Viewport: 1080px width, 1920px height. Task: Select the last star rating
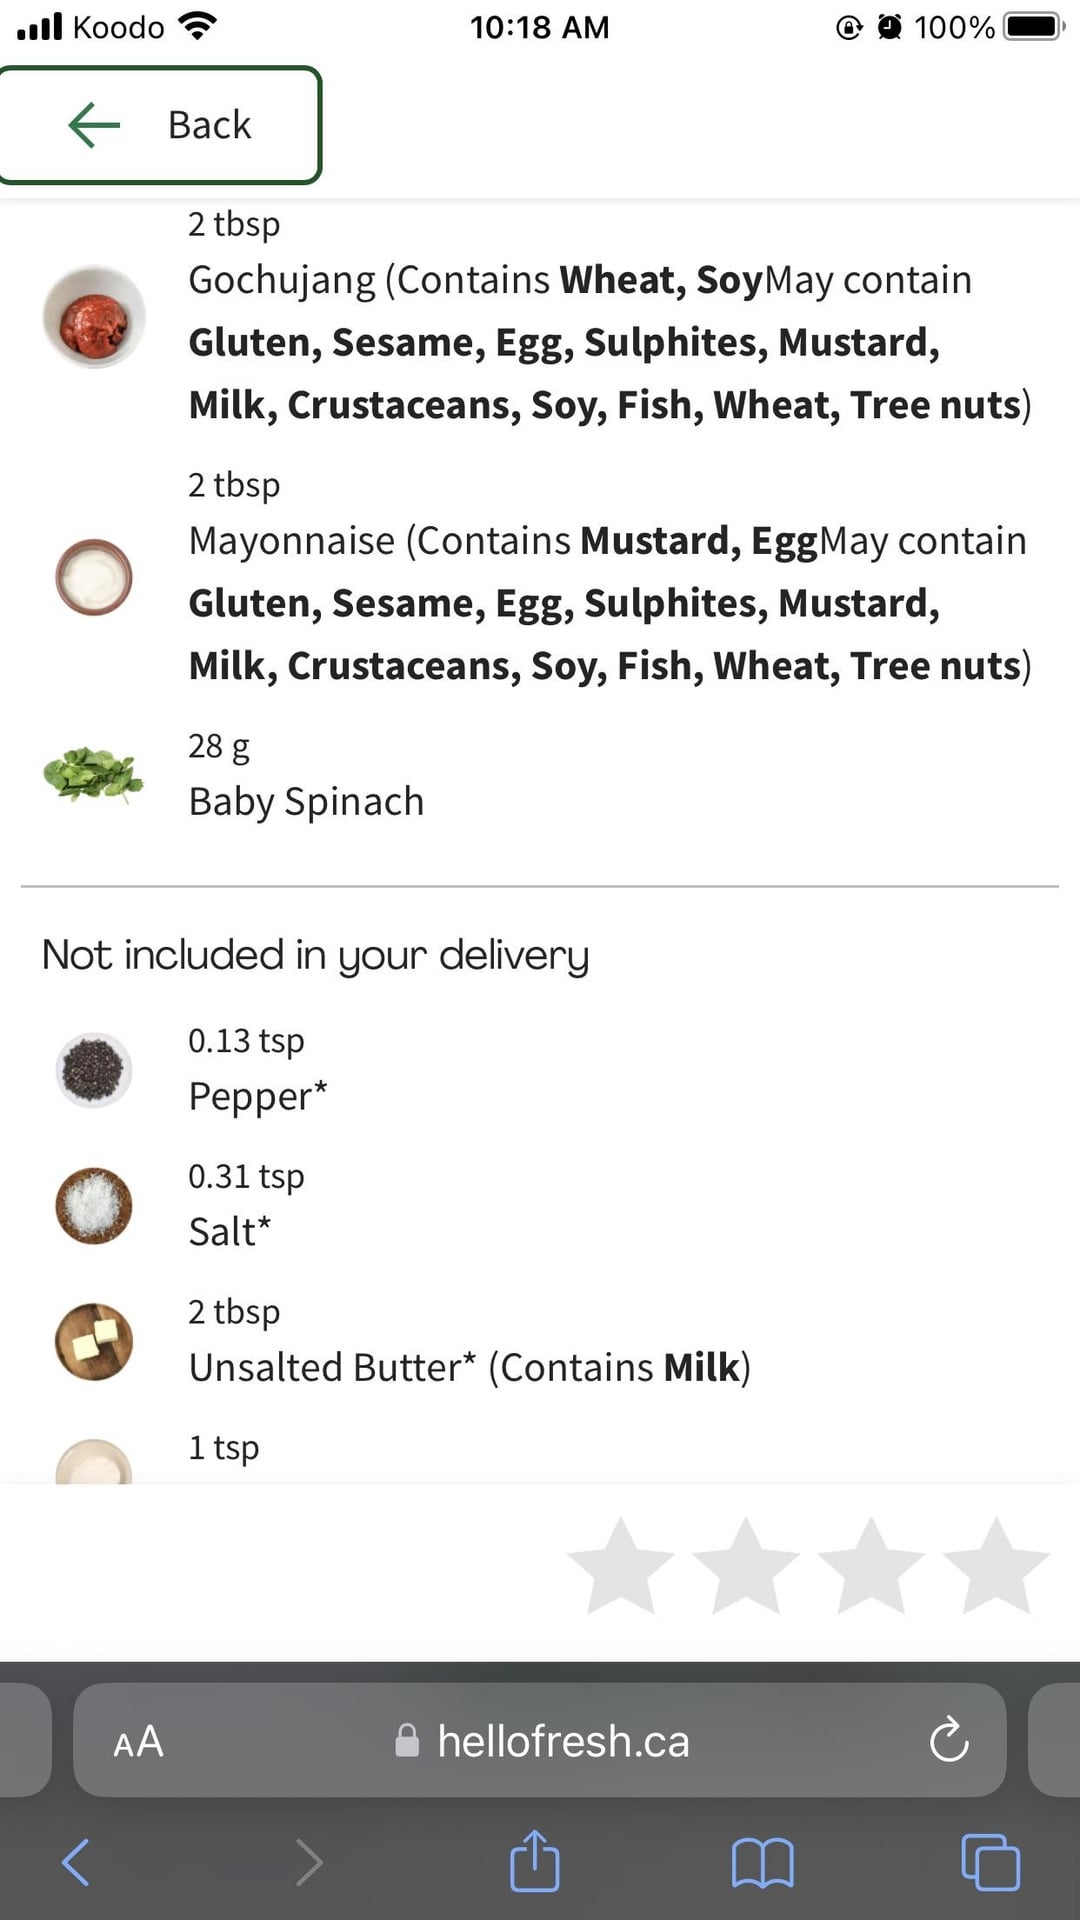(x=995, y=1566)
